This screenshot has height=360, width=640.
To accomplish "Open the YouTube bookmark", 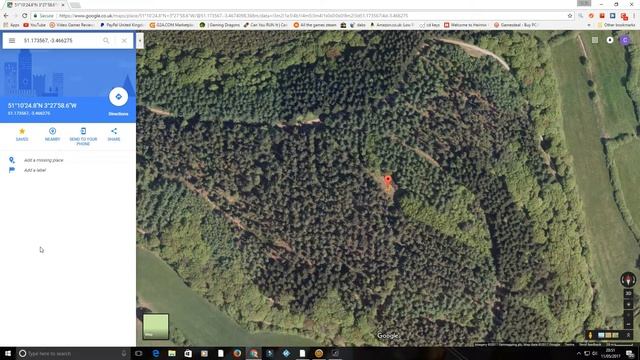I will pos(34,25).
